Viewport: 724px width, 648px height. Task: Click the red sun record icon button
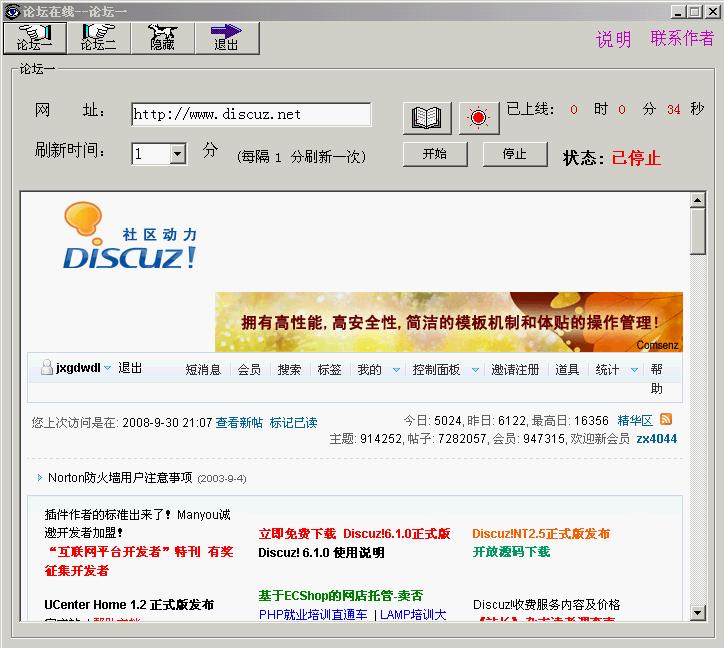point(479,118)
